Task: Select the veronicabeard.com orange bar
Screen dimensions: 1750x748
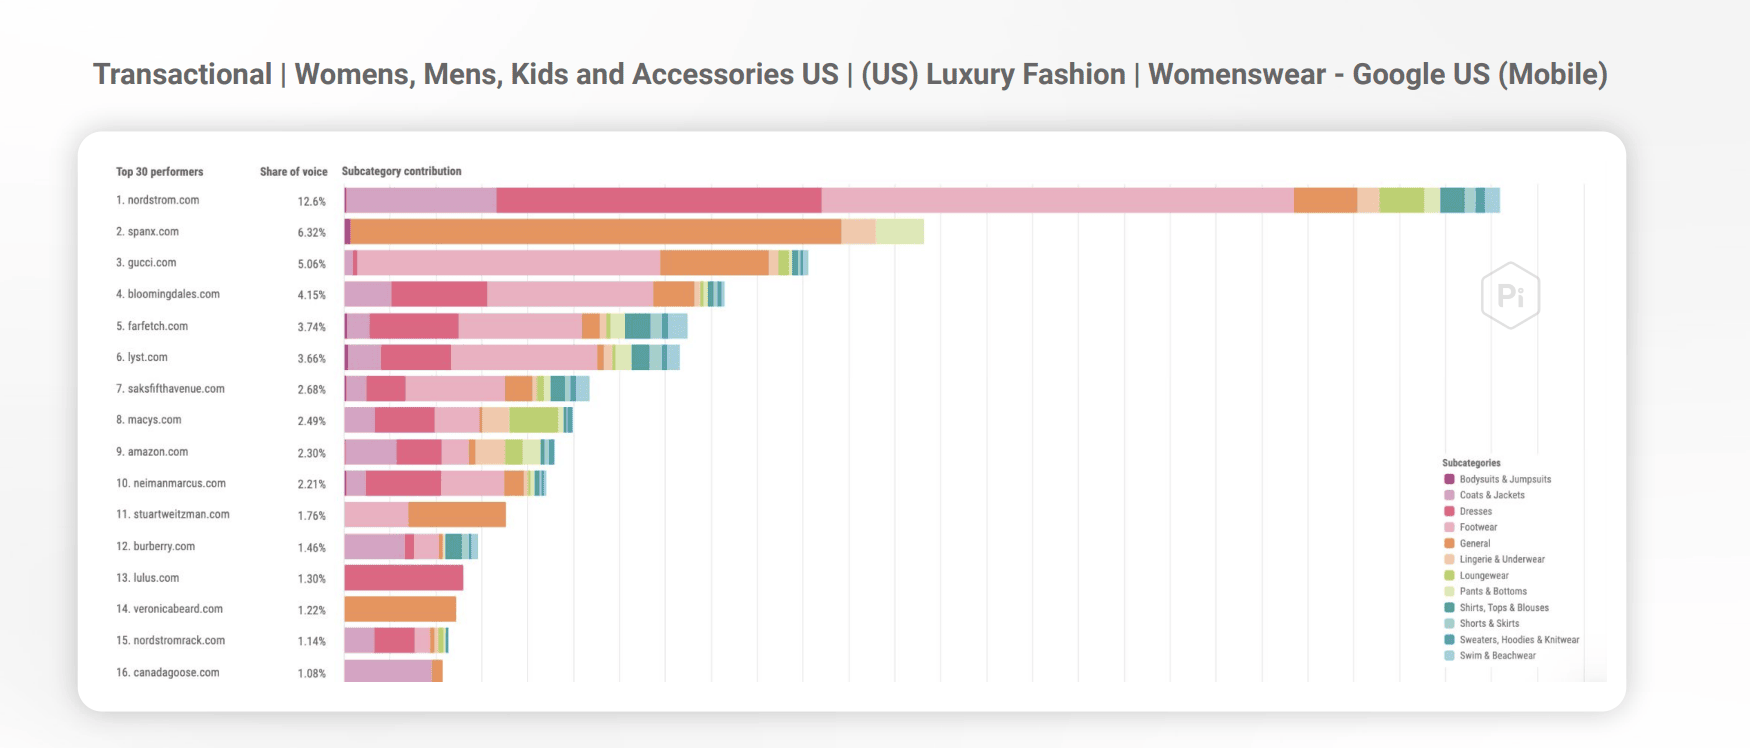Action: [x=400, y=609]
